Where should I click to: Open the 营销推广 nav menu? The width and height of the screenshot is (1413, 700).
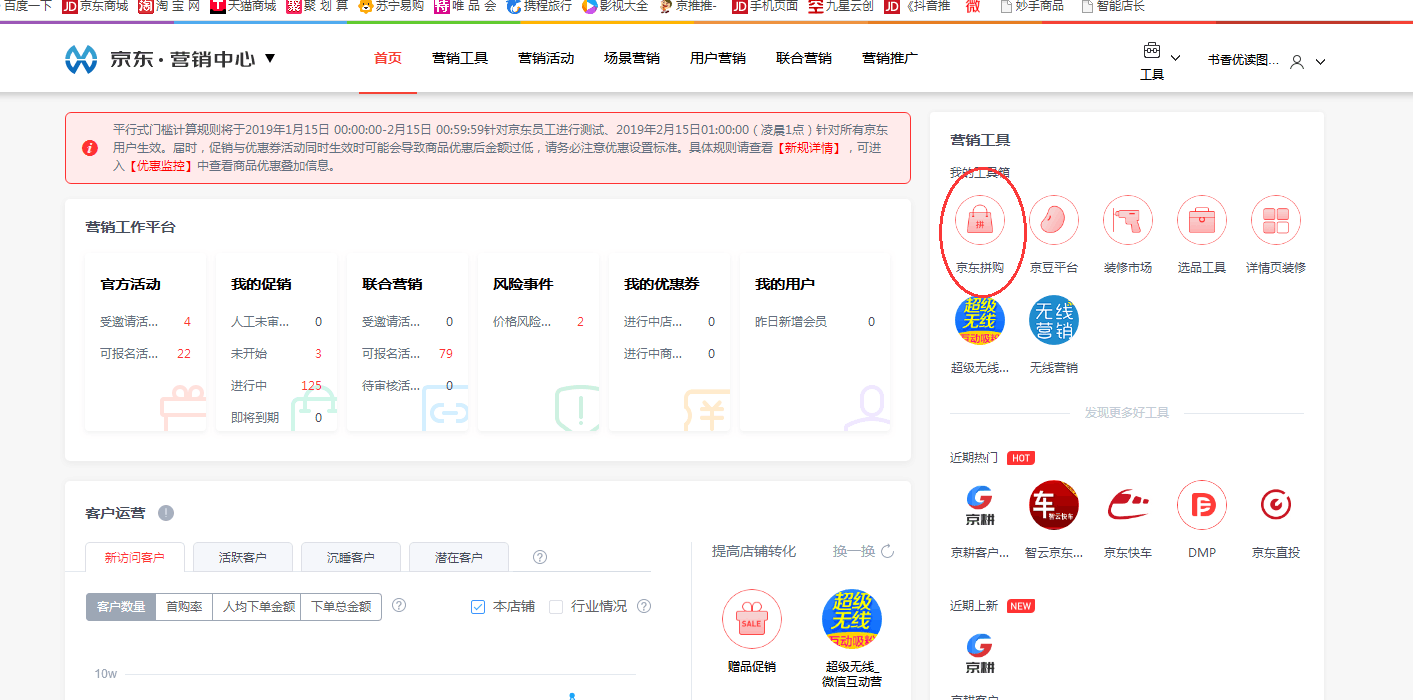click(x=890, y=58)
